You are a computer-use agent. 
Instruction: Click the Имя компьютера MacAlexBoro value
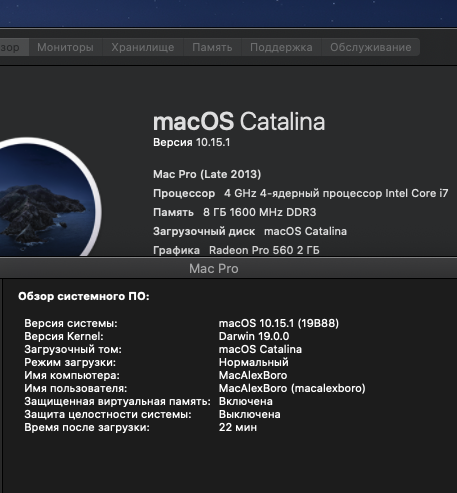(253, 375)
